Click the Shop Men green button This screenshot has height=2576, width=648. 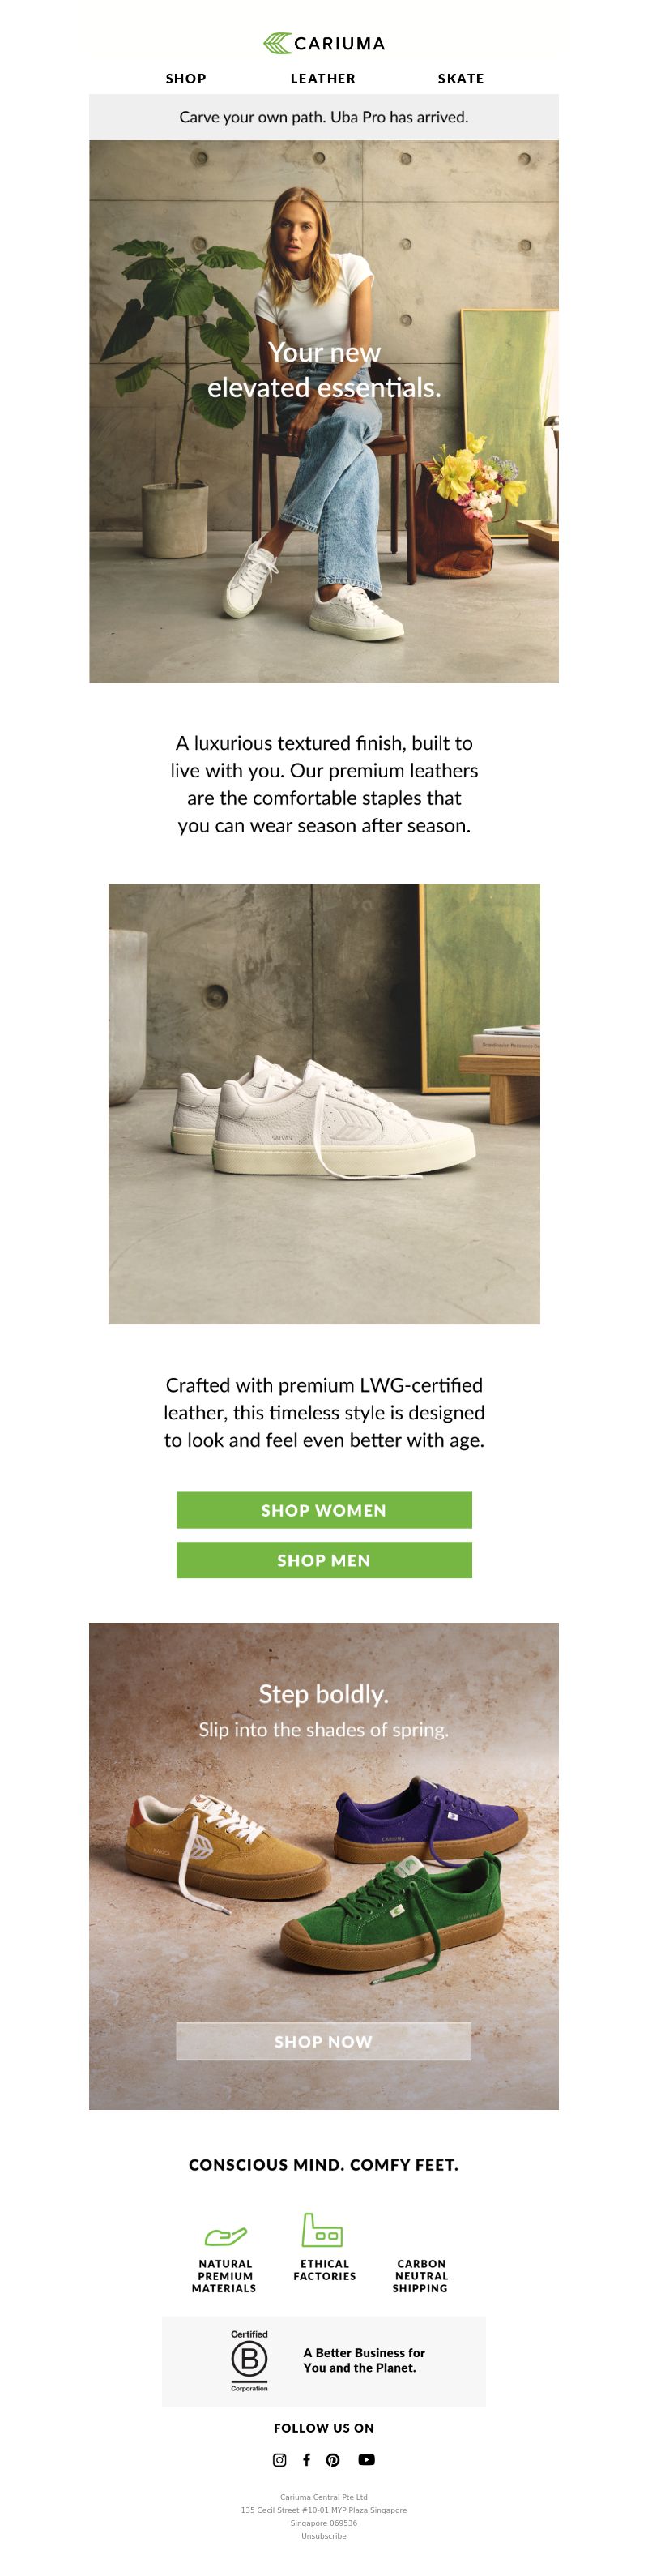(x=324, y=1559)
